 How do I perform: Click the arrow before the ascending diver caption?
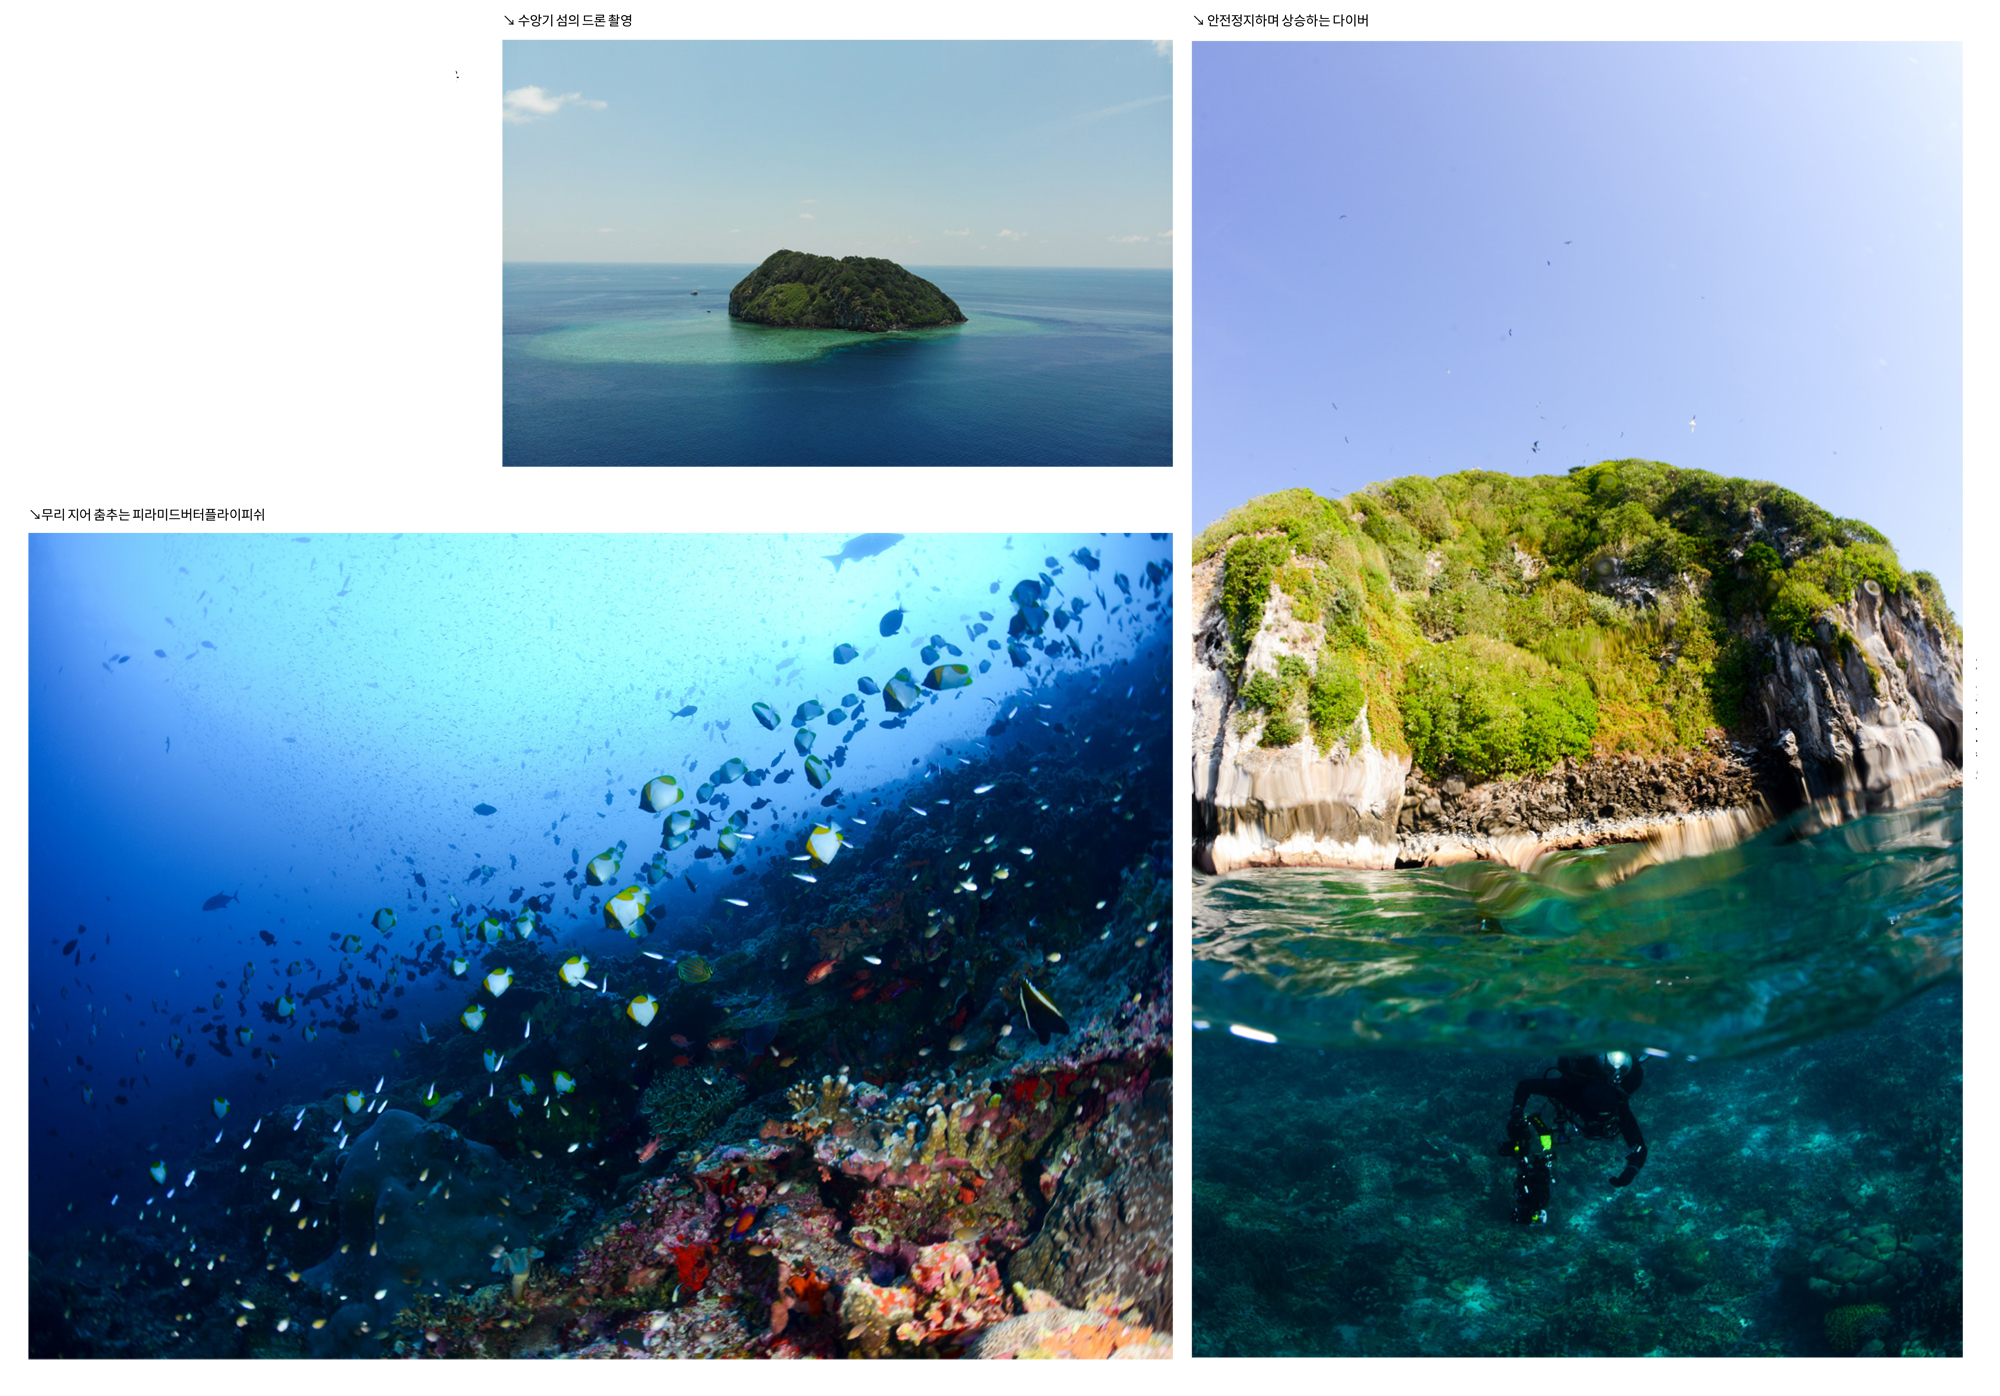1198,21
